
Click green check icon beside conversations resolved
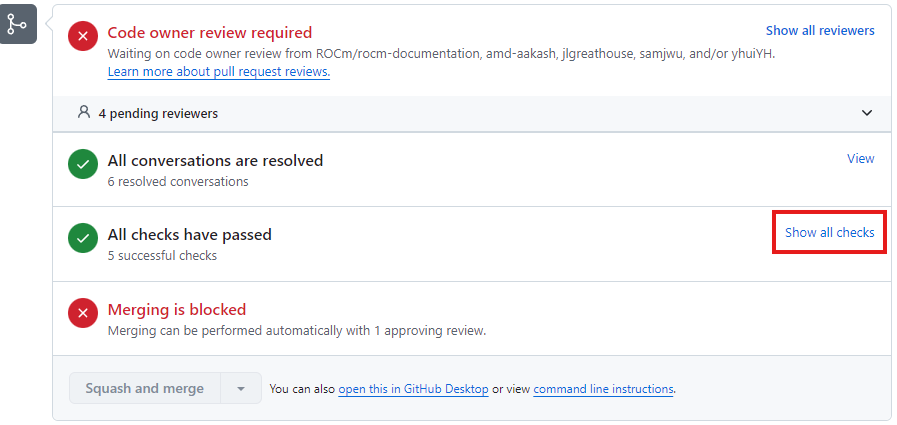coord(83,165)
